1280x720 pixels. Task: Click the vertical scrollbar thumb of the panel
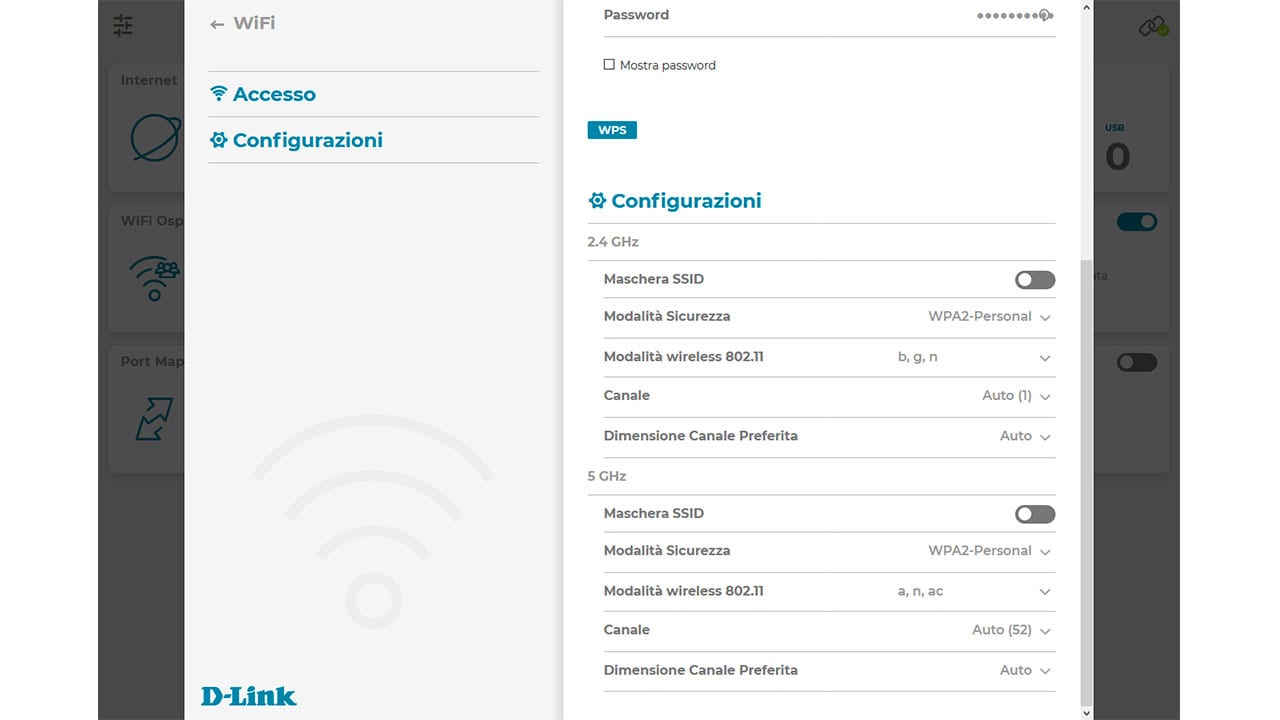1087,480
